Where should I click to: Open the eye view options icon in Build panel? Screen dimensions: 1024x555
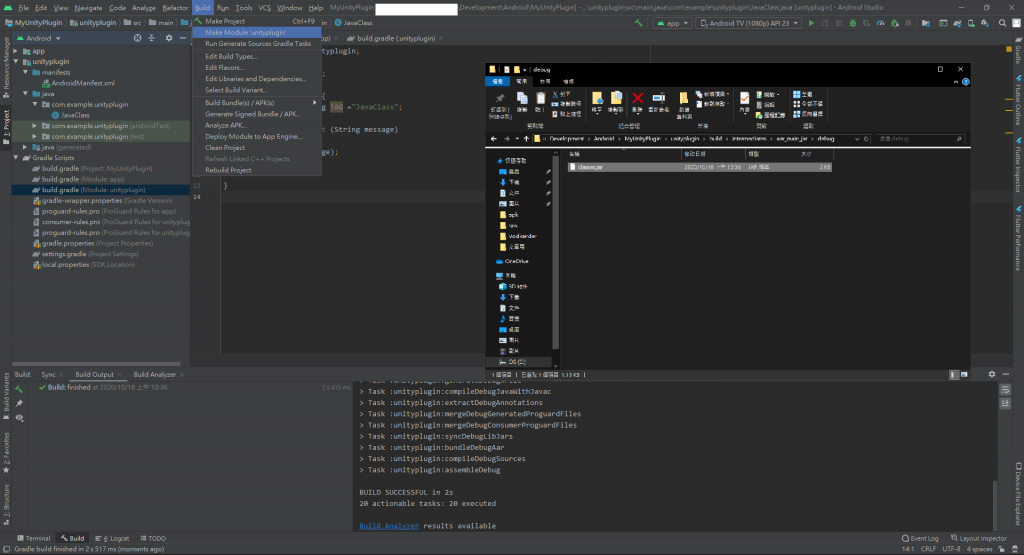(20, 418)
